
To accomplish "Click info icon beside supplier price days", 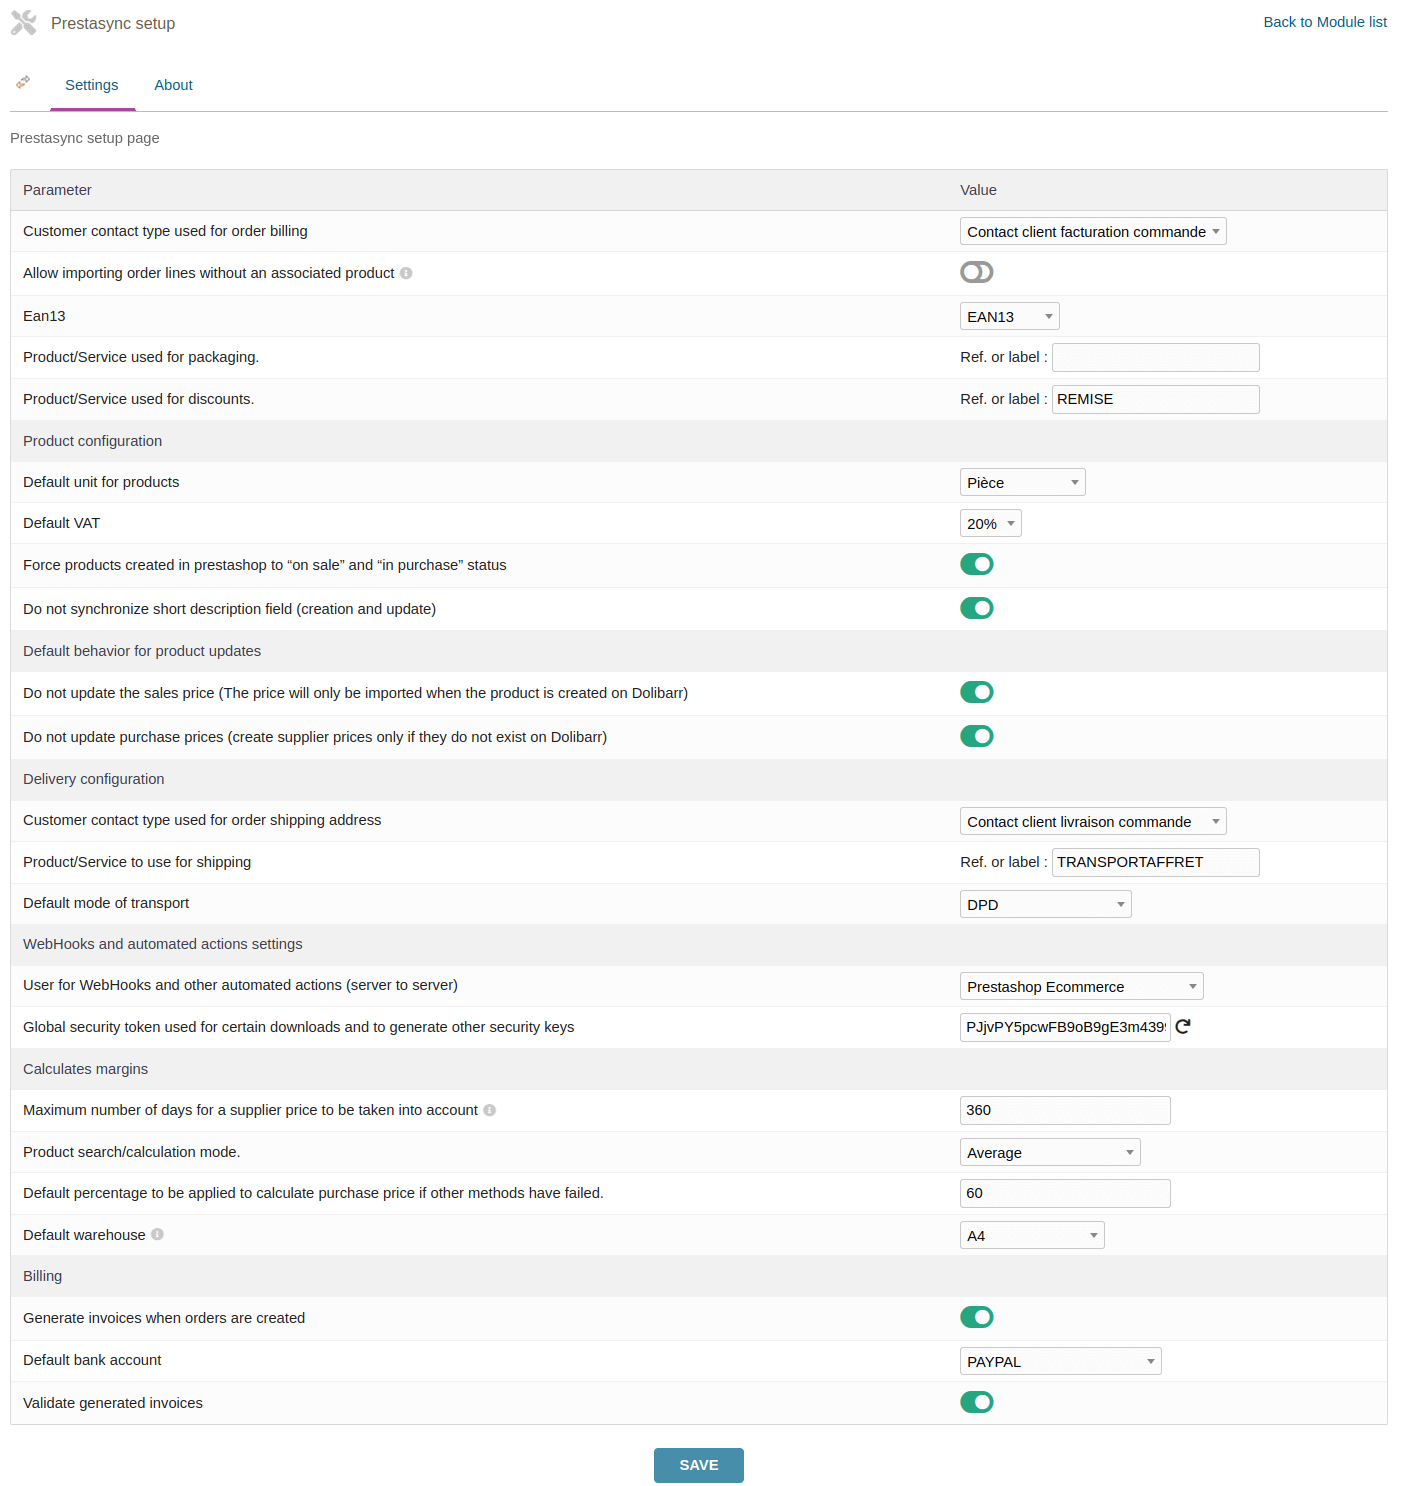I will tap(490, 1110).
